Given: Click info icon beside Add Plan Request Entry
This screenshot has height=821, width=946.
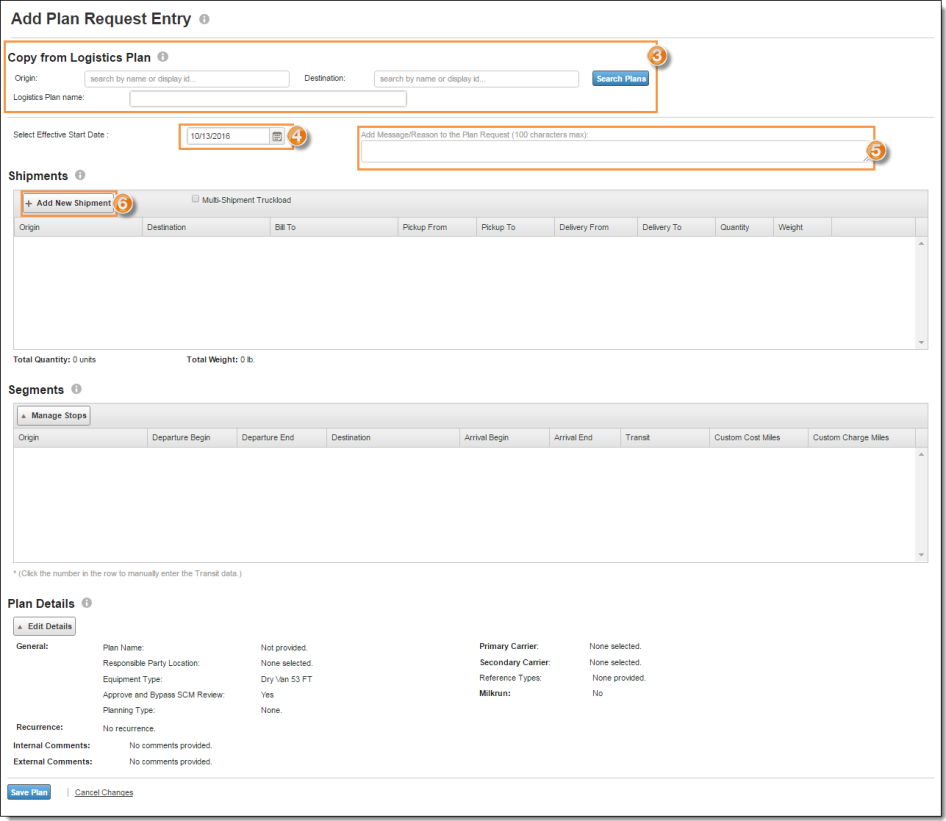Looking at the screenshot, I should pos(204,19).
